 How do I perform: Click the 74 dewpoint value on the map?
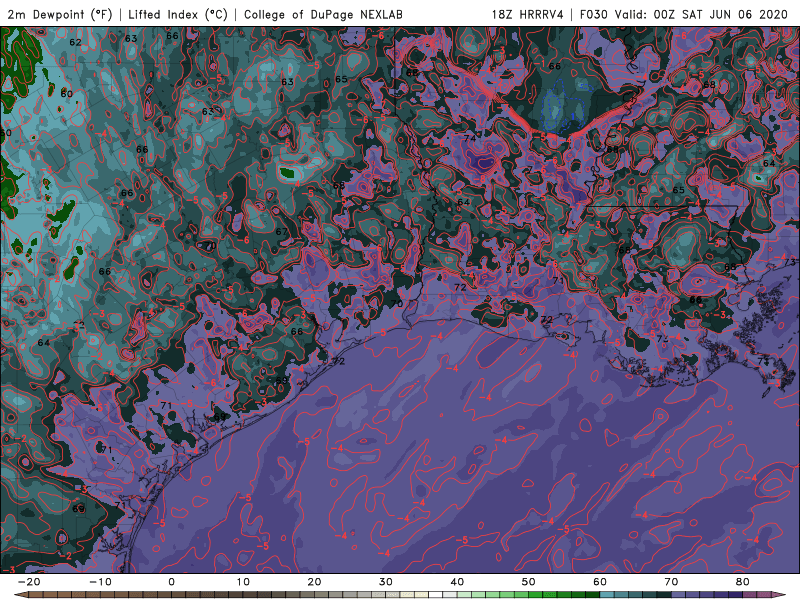(x=470, y=138)
